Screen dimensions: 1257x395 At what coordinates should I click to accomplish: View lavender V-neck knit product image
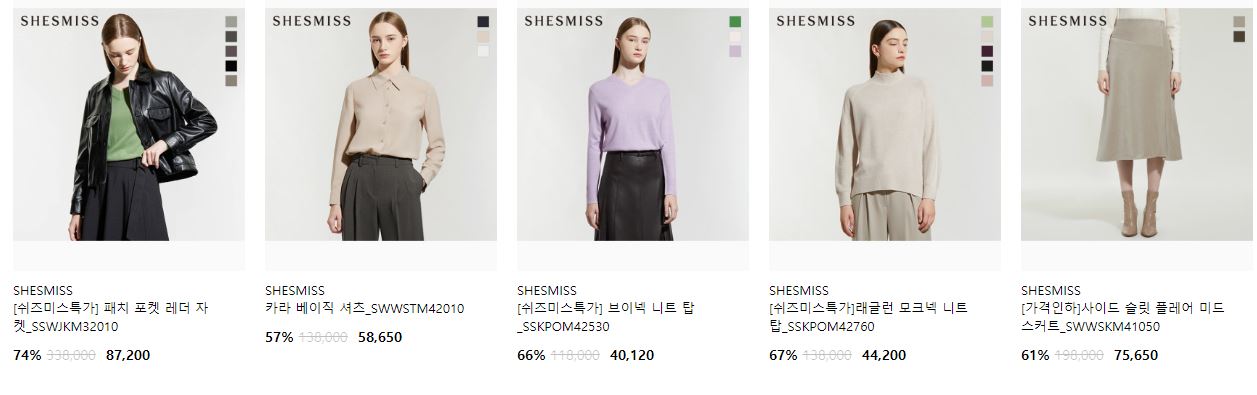pyautogui.click(x=633, y=125)
